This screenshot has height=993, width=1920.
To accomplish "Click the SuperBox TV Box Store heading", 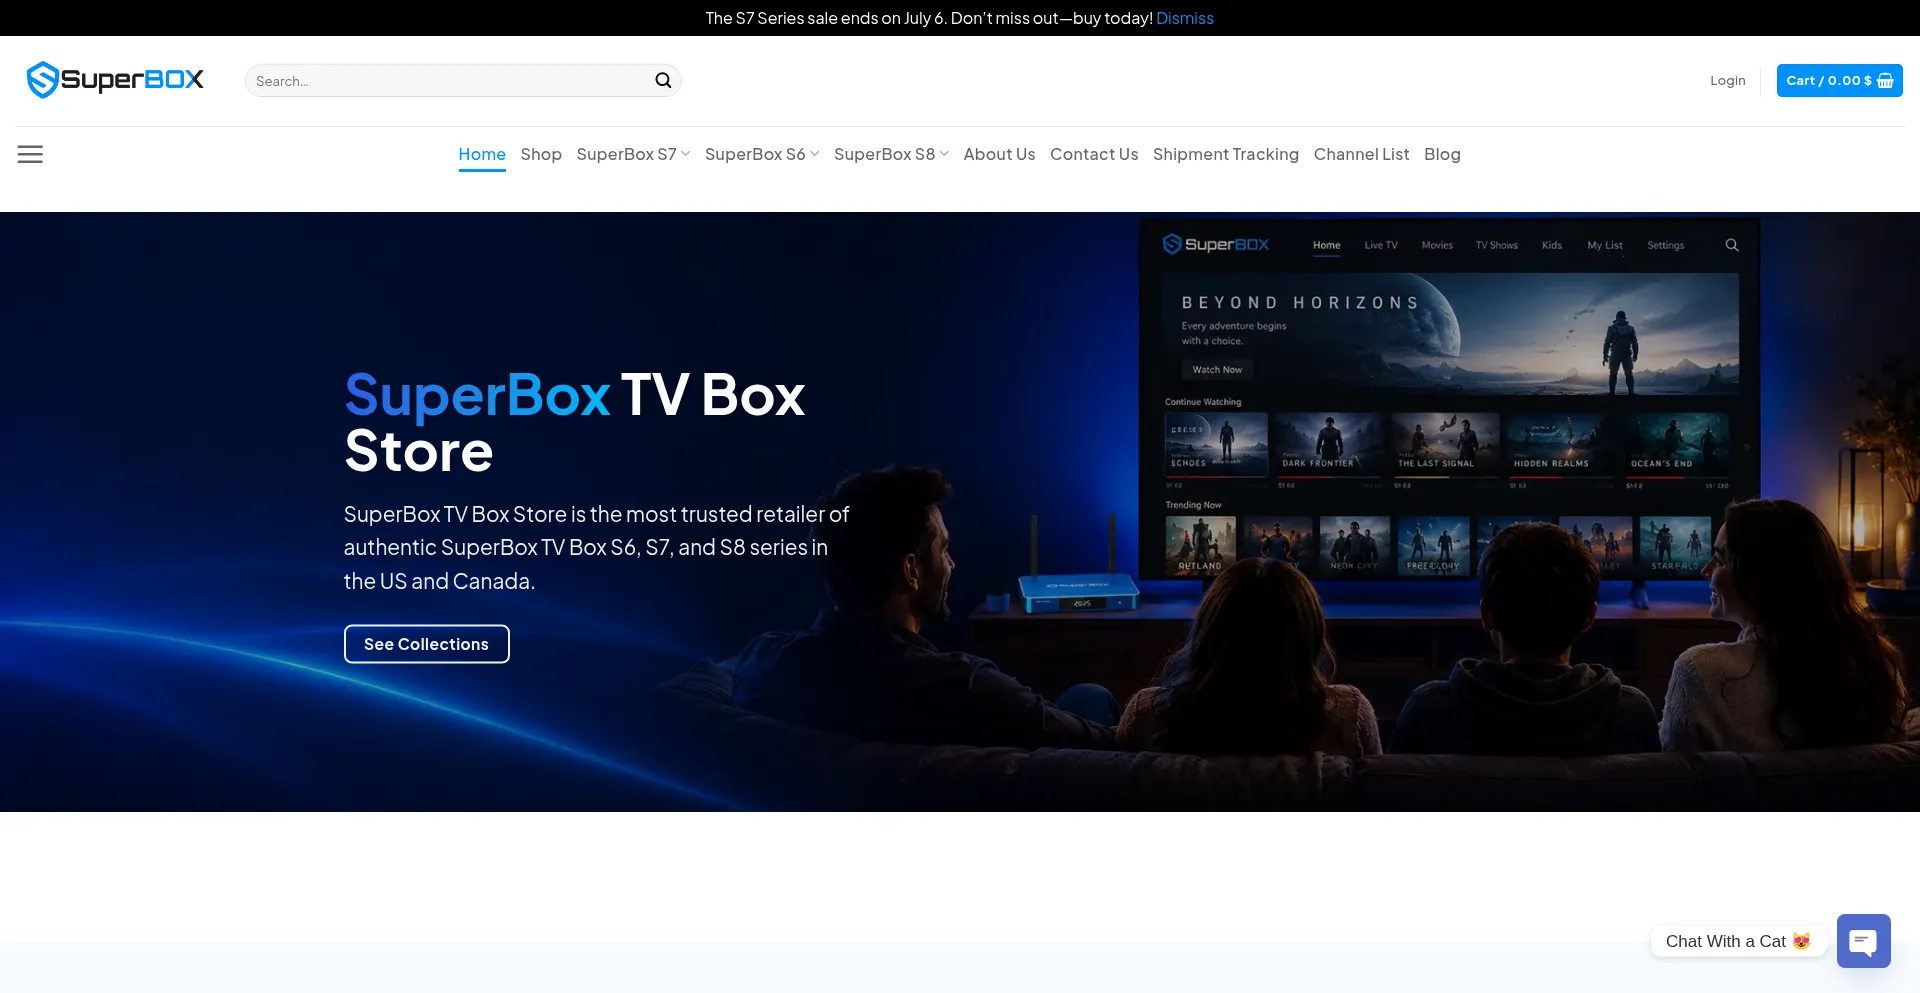I will tap(575, 423).
